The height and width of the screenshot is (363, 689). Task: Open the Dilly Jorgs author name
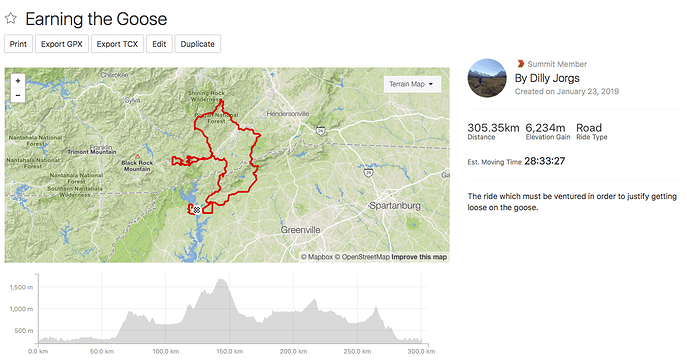tap(547, 78)
